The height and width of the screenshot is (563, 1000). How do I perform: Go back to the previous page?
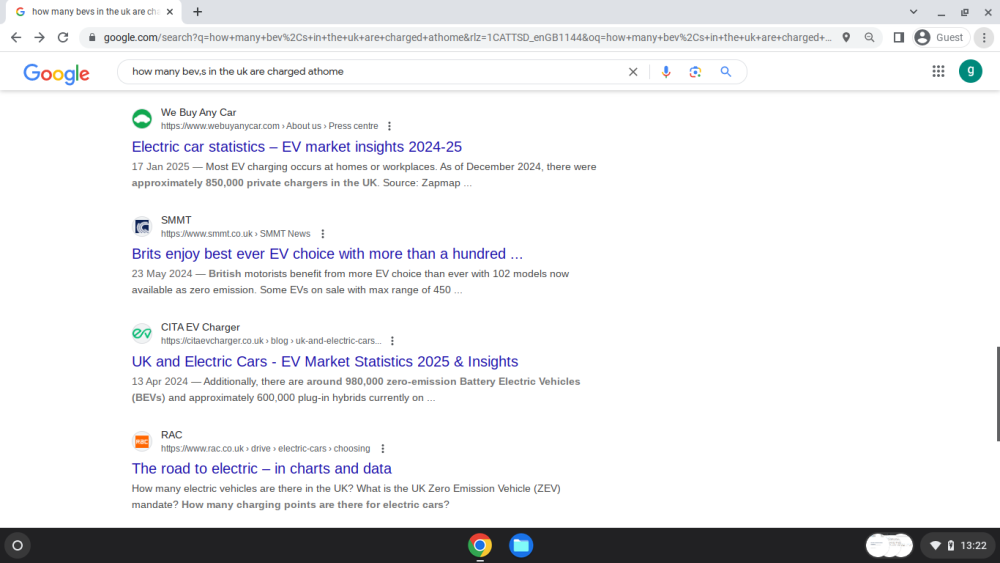(16, 38)
